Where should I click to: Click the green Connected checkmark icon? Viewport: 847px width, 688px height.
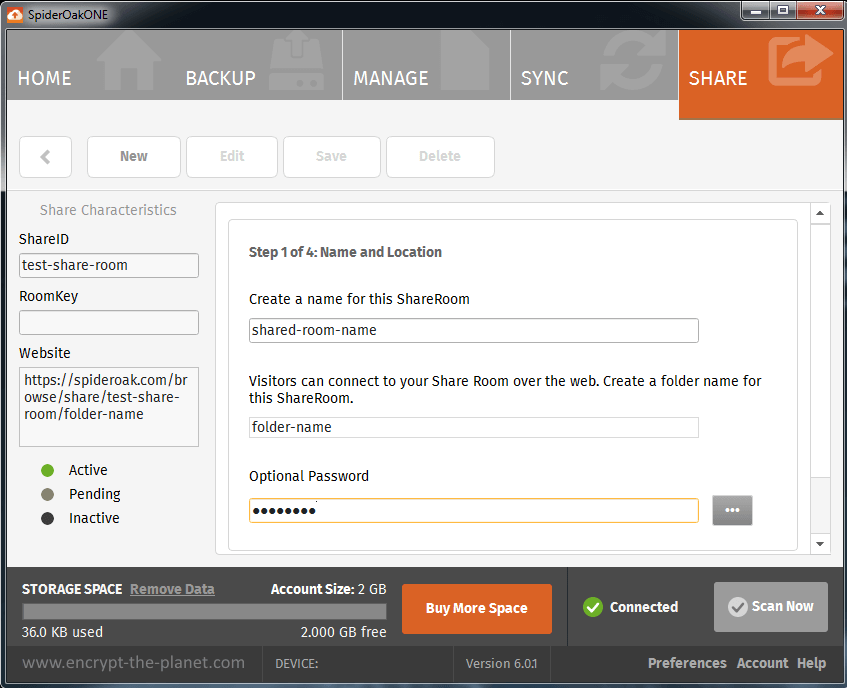[x=593, y=607]
